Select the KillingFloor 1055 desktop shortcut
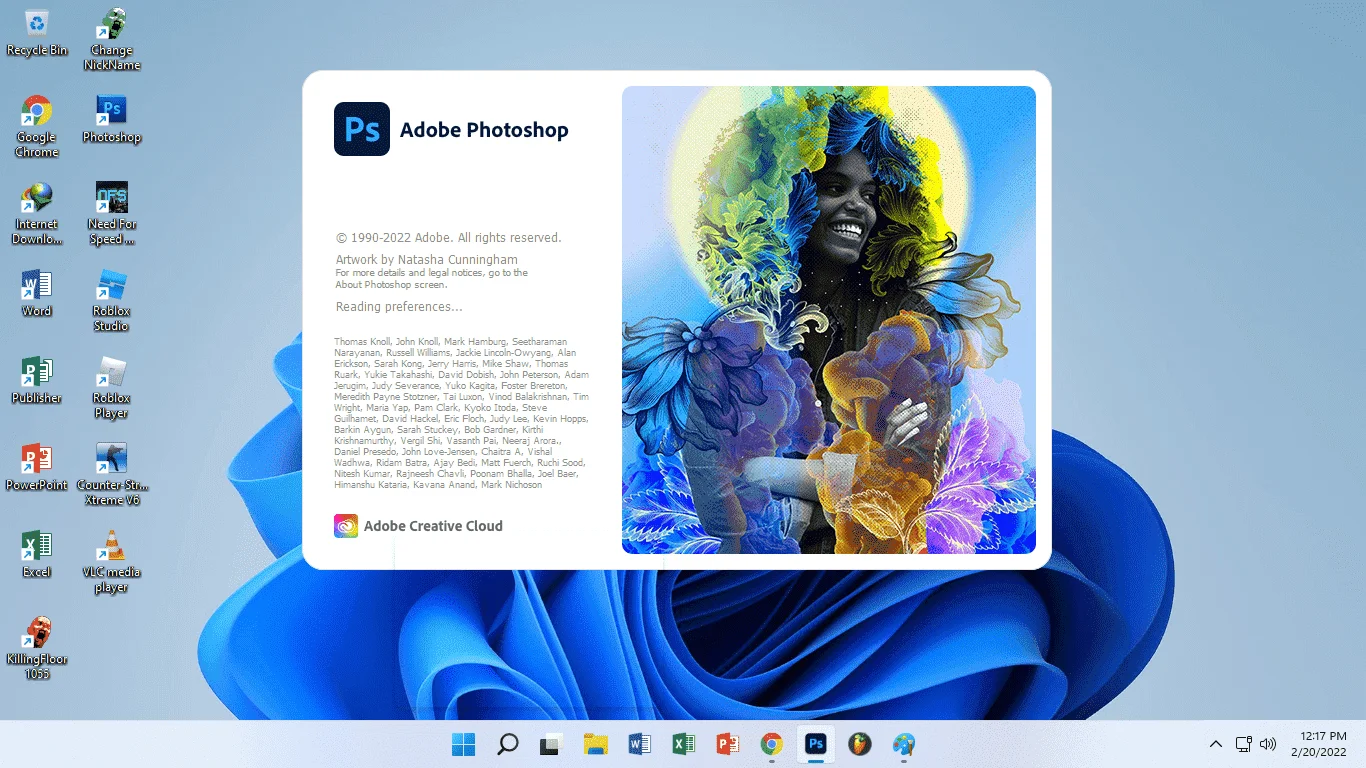Screen dimensions: 1366x768 pyautogui.click(x=36, y=649)
